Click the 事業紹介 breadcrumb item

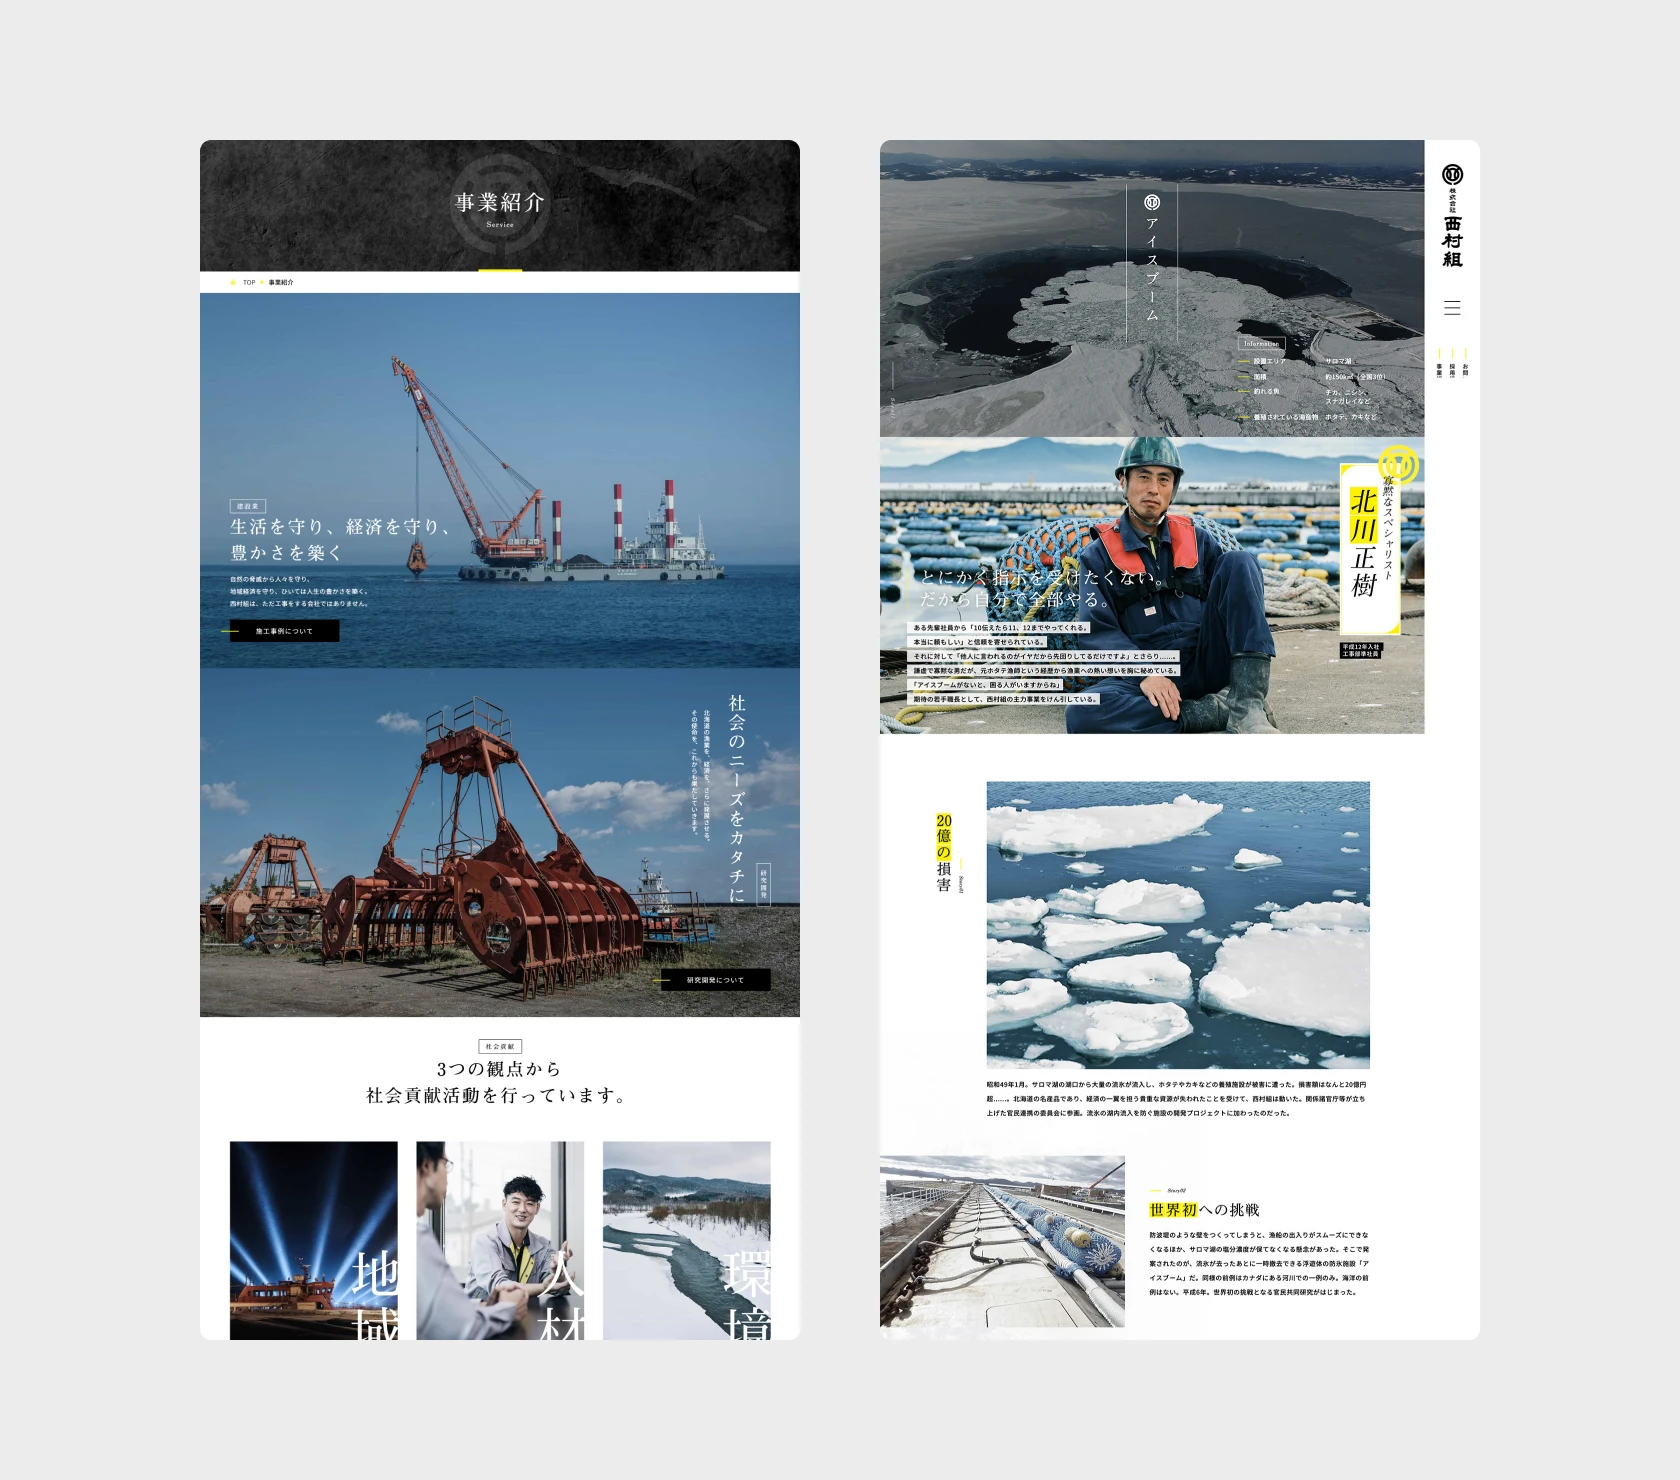pyautogui.click(x=281, y=282)
